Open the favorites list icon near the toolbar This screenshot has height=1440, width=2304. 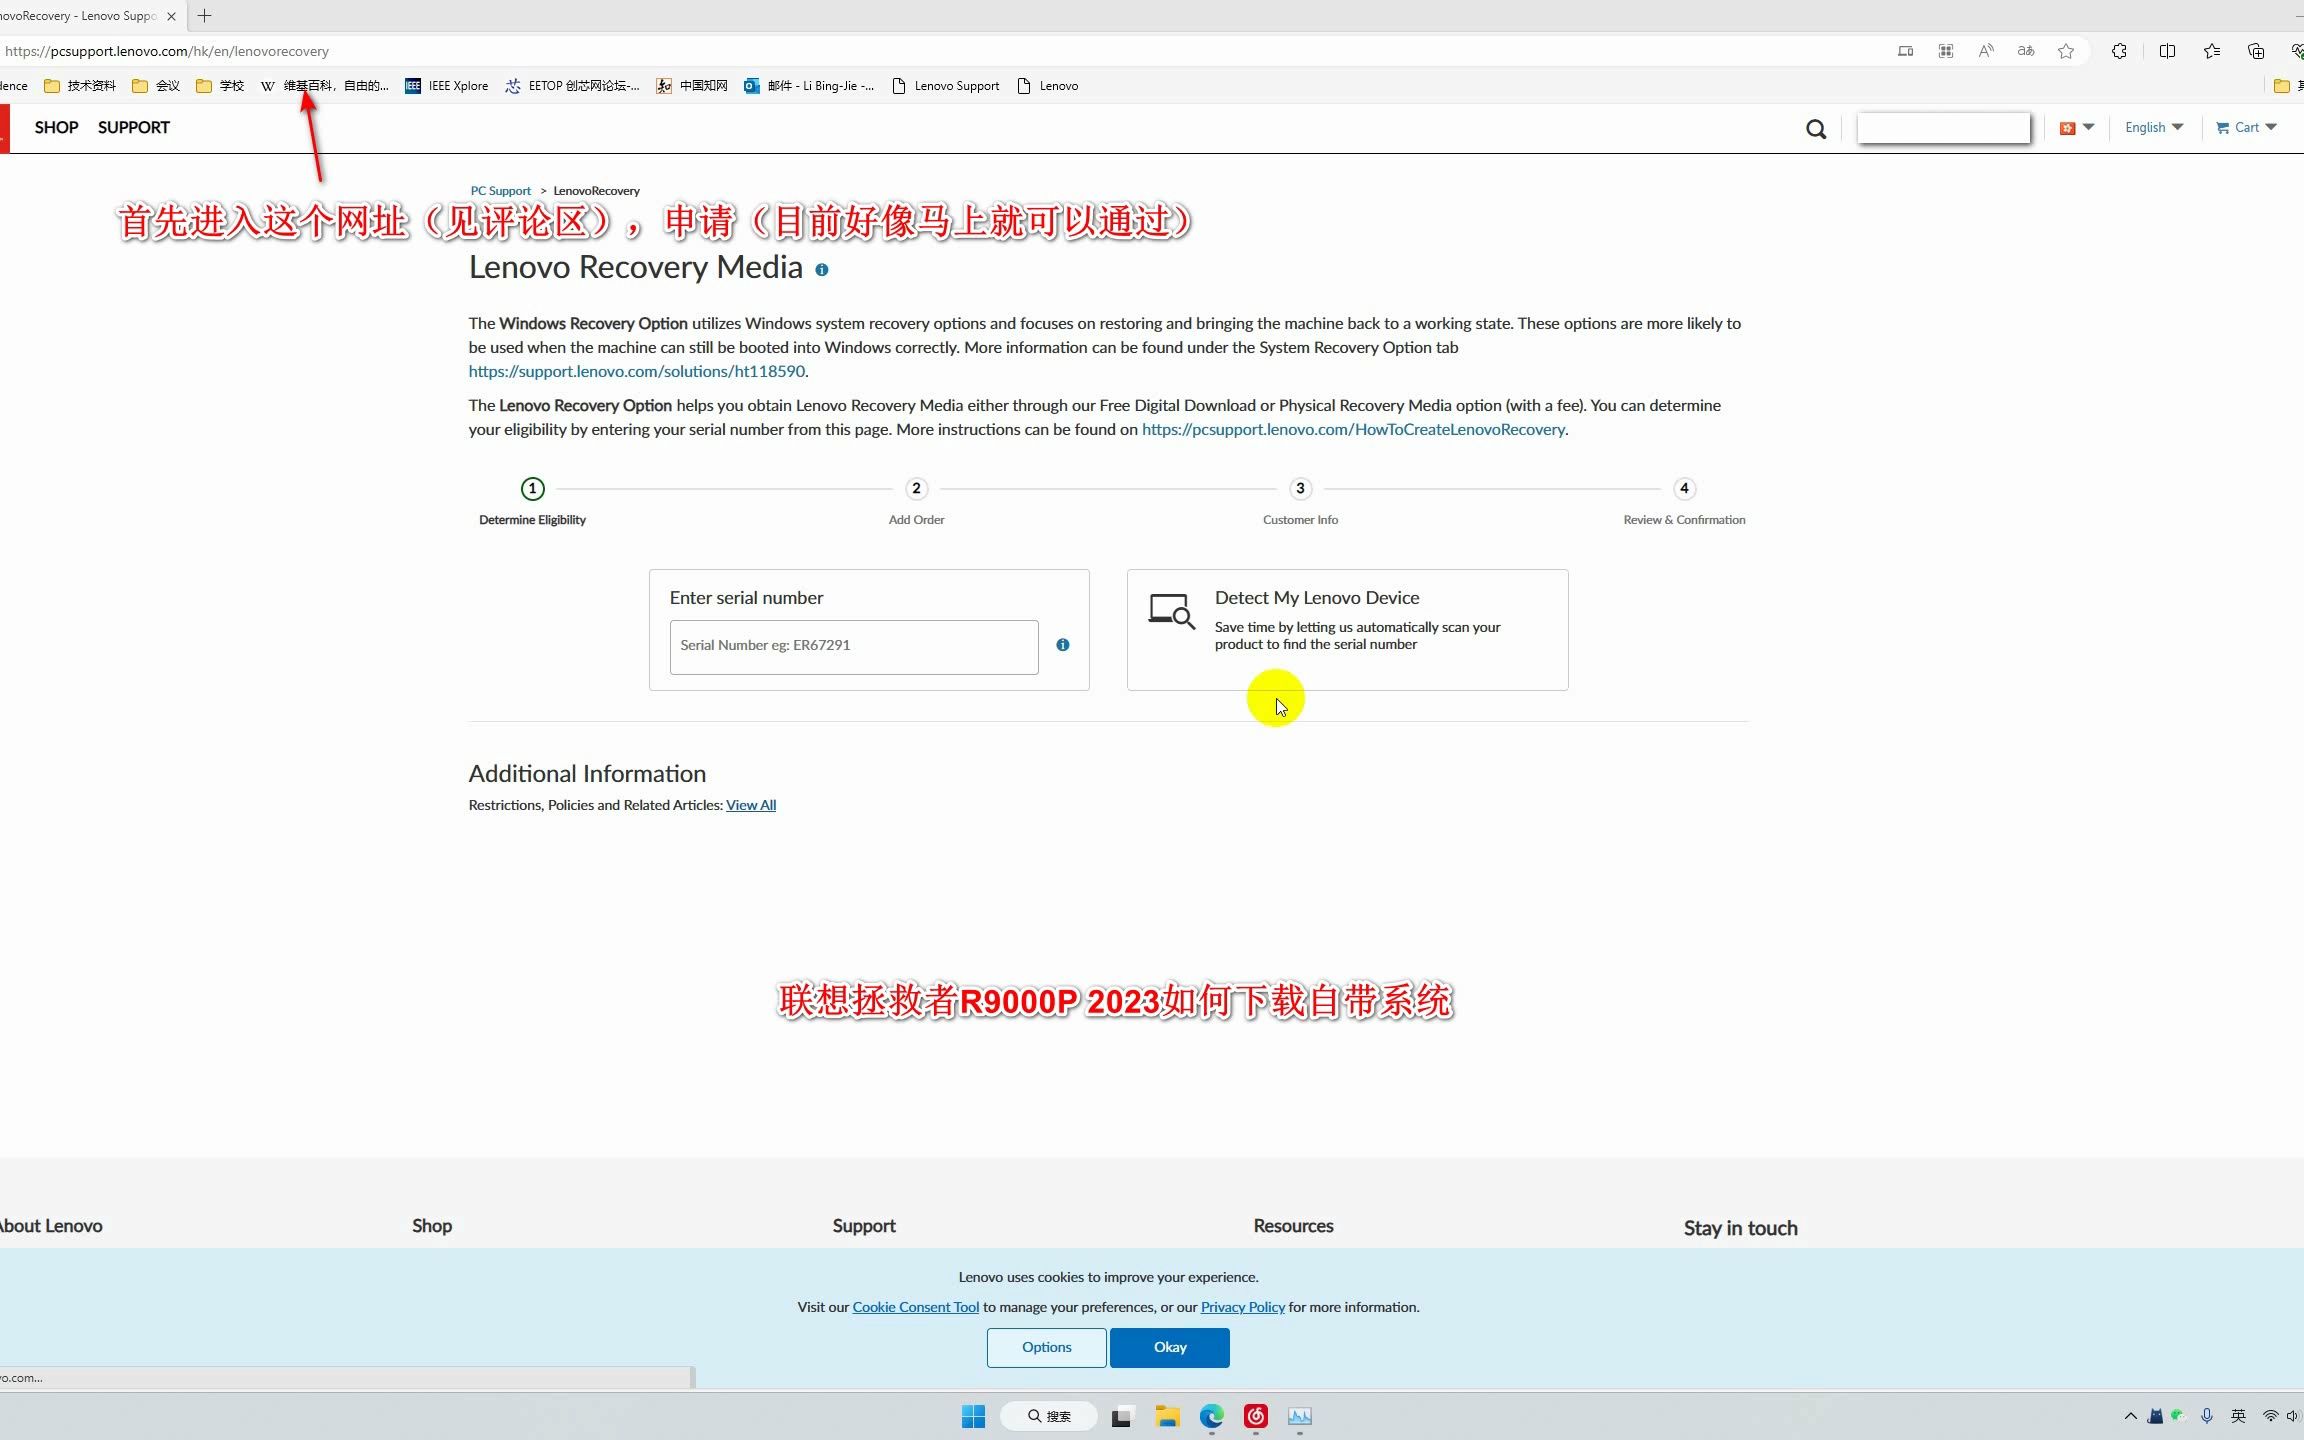[x=2211, y=51]
